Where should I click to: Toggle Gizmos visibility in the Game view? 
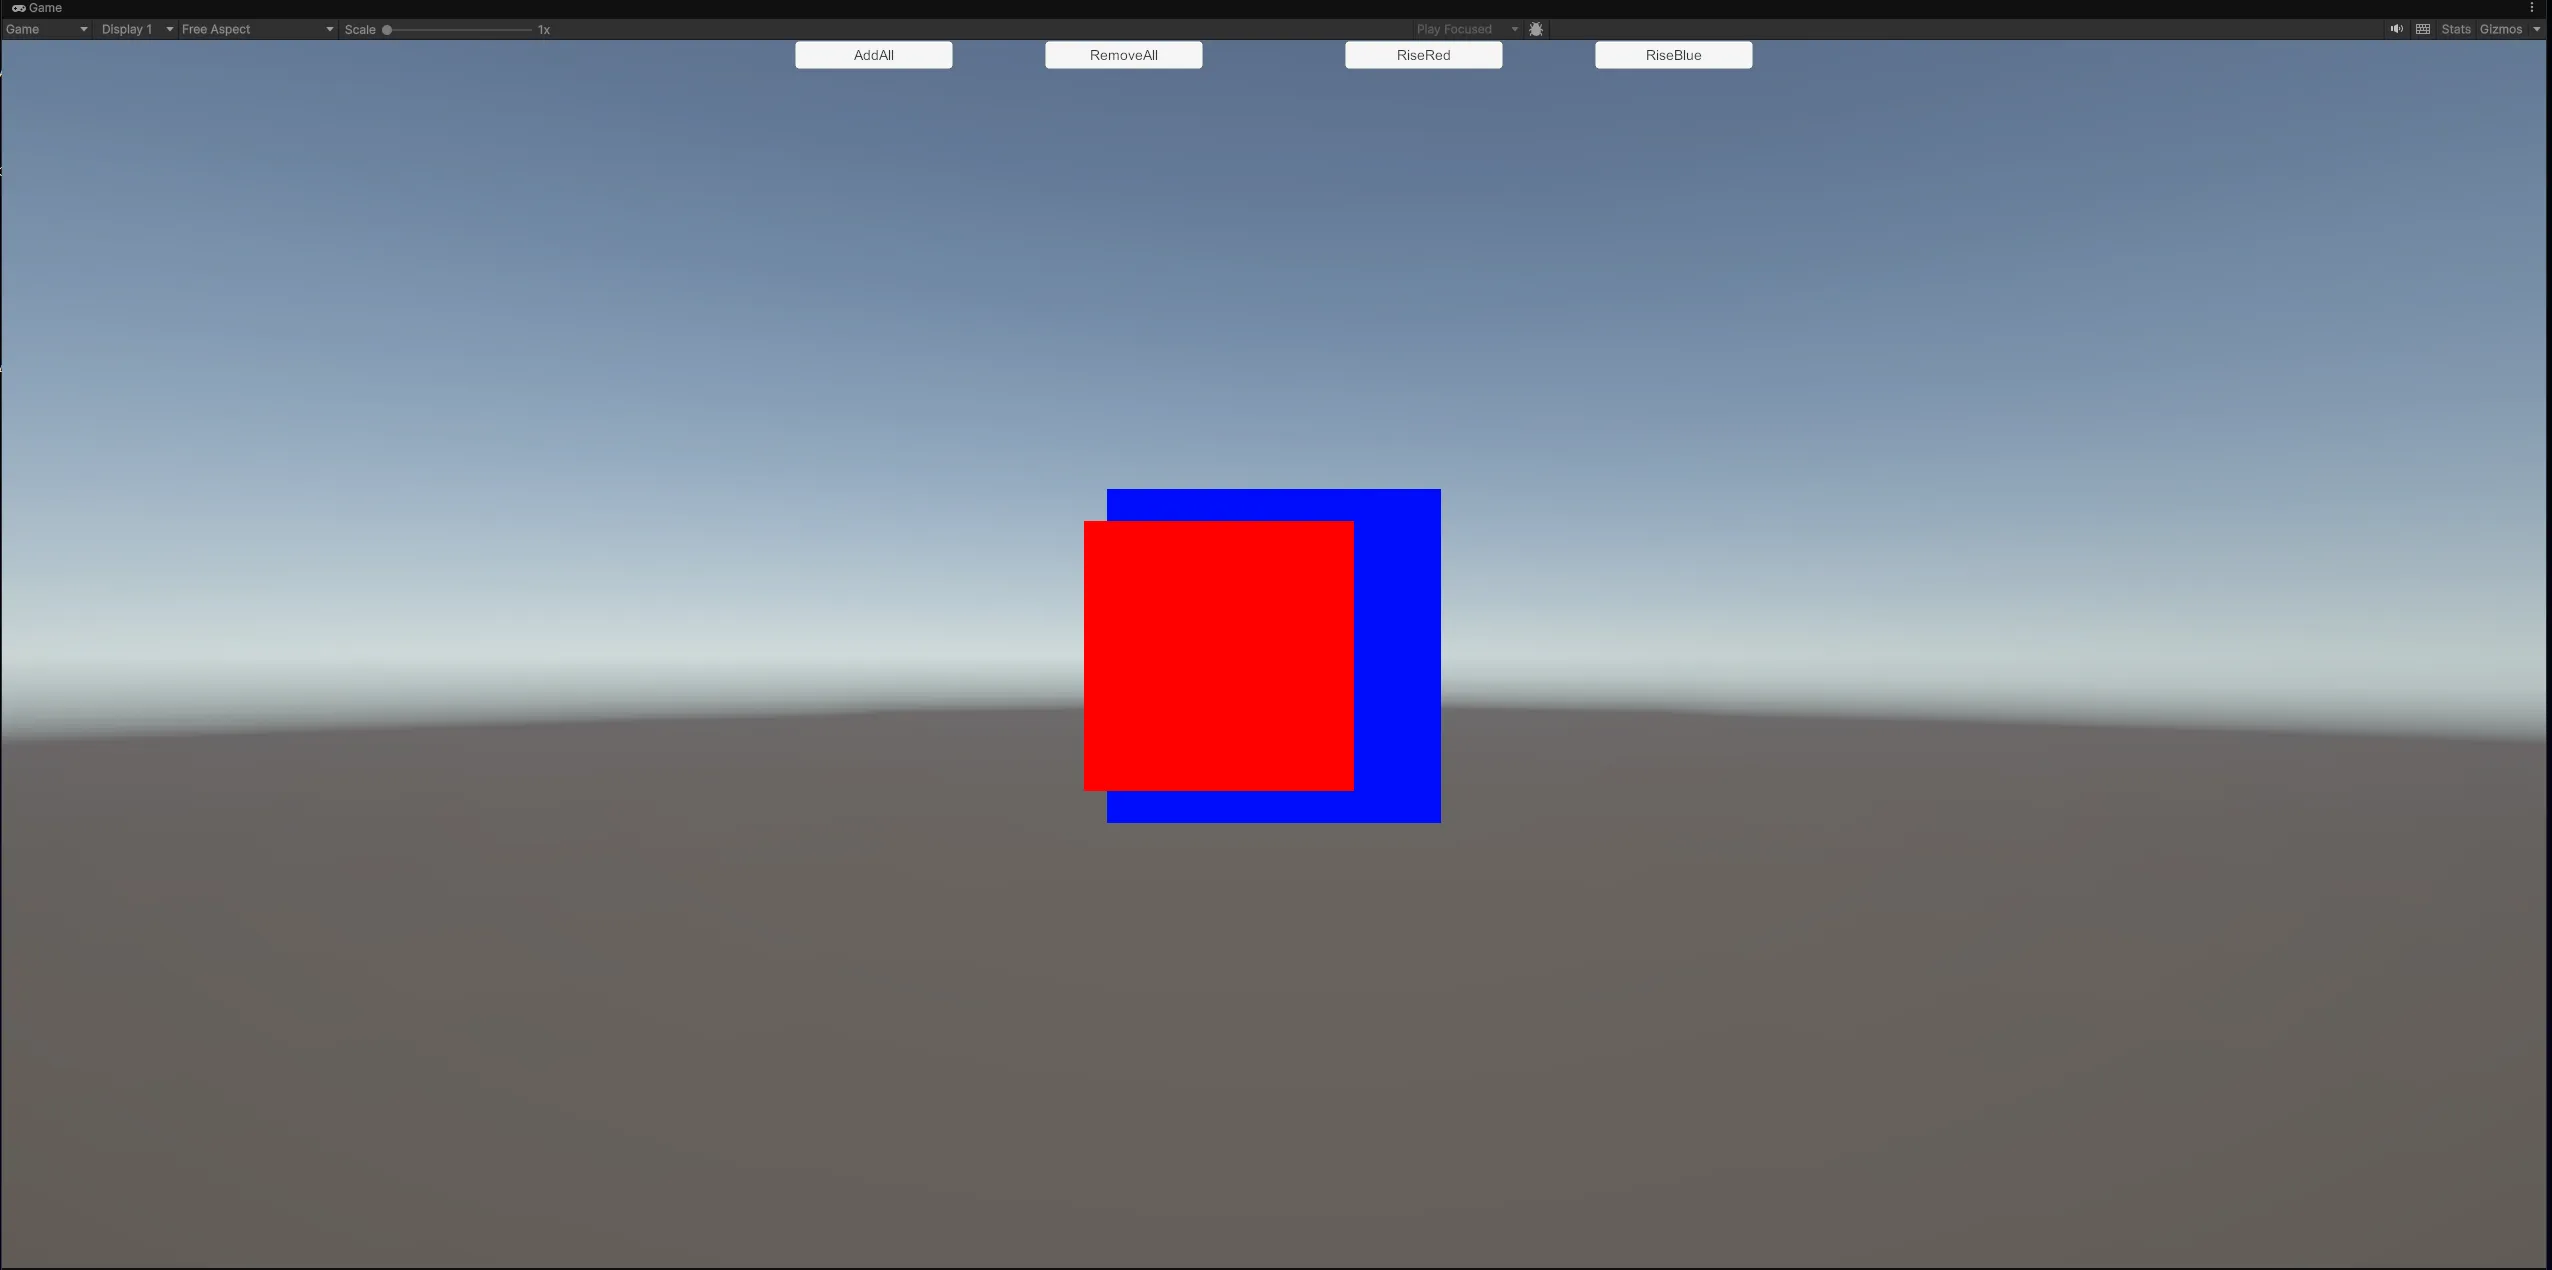coord(2500,29)
